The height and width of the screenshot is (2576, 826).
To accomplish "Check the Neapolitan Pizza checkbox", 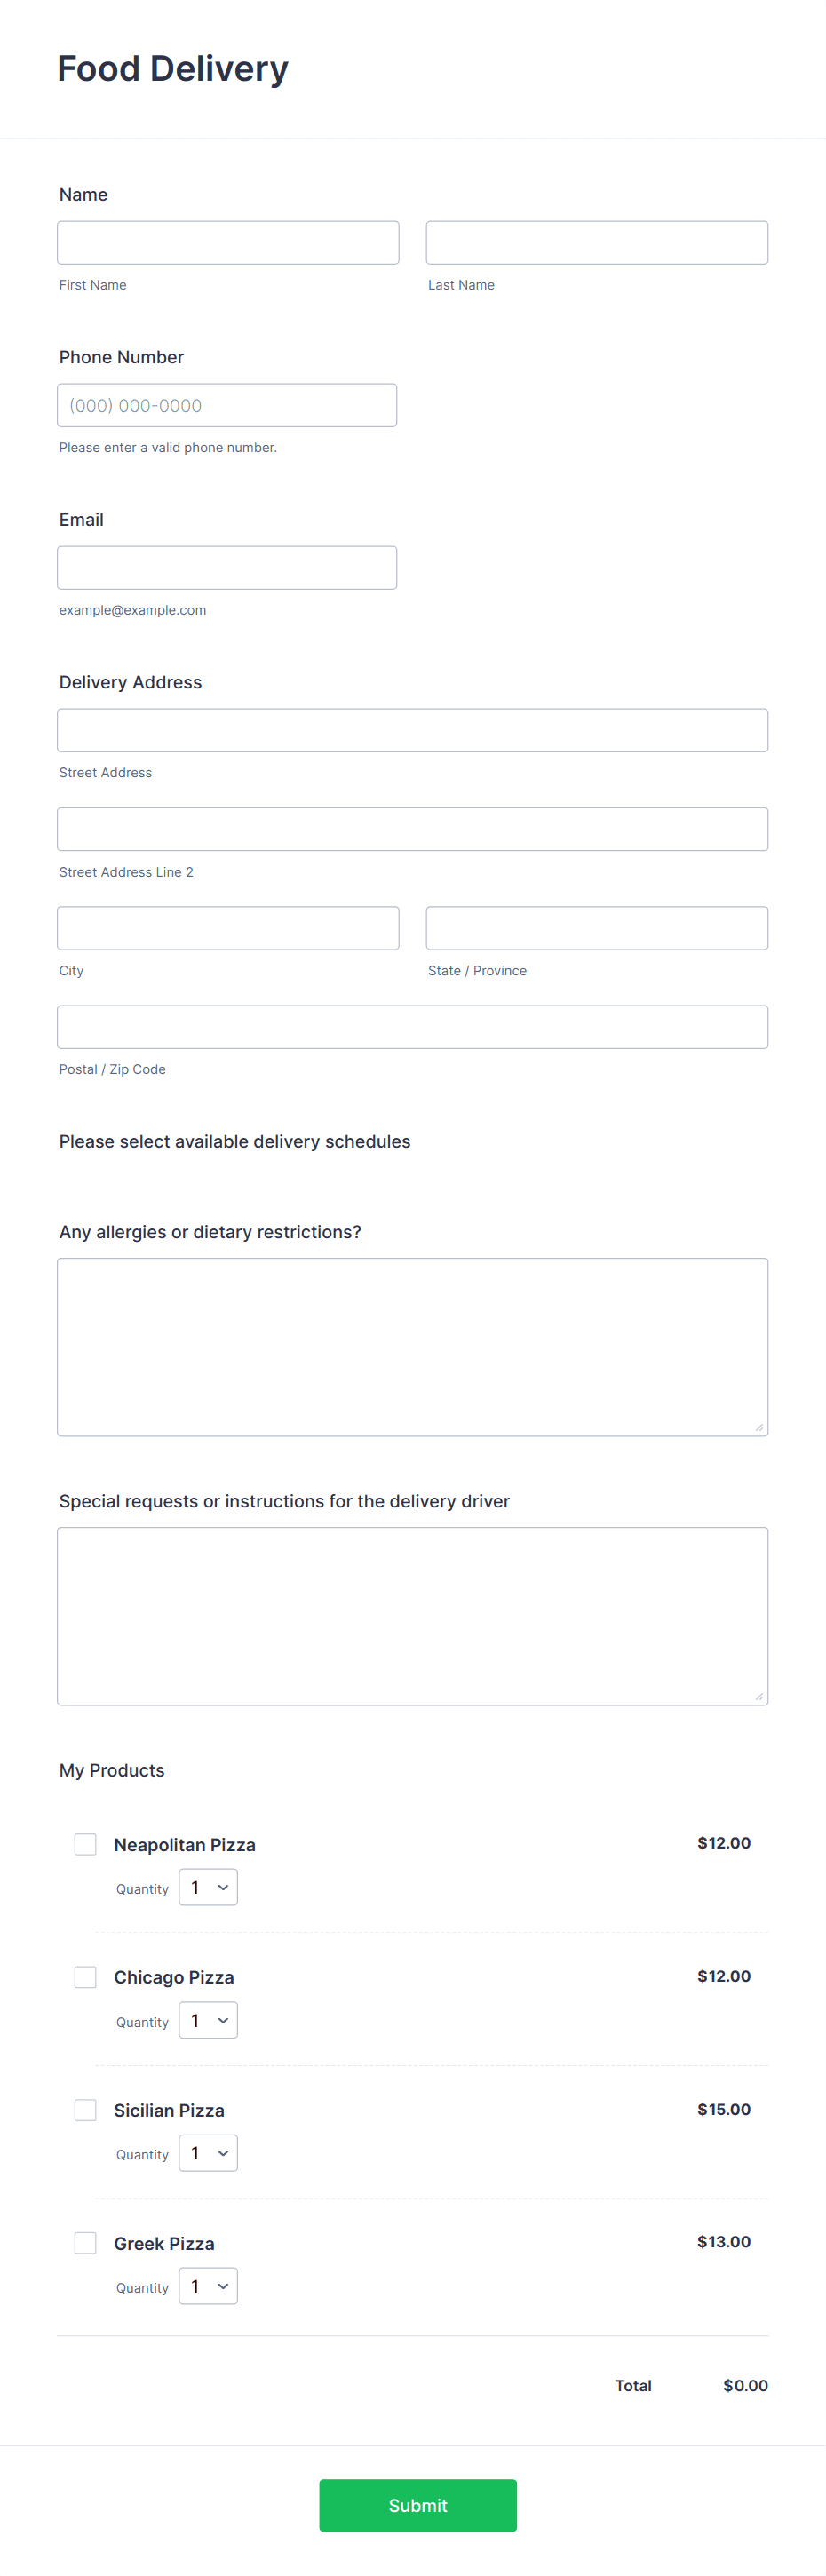I will tap(85, 1843).
